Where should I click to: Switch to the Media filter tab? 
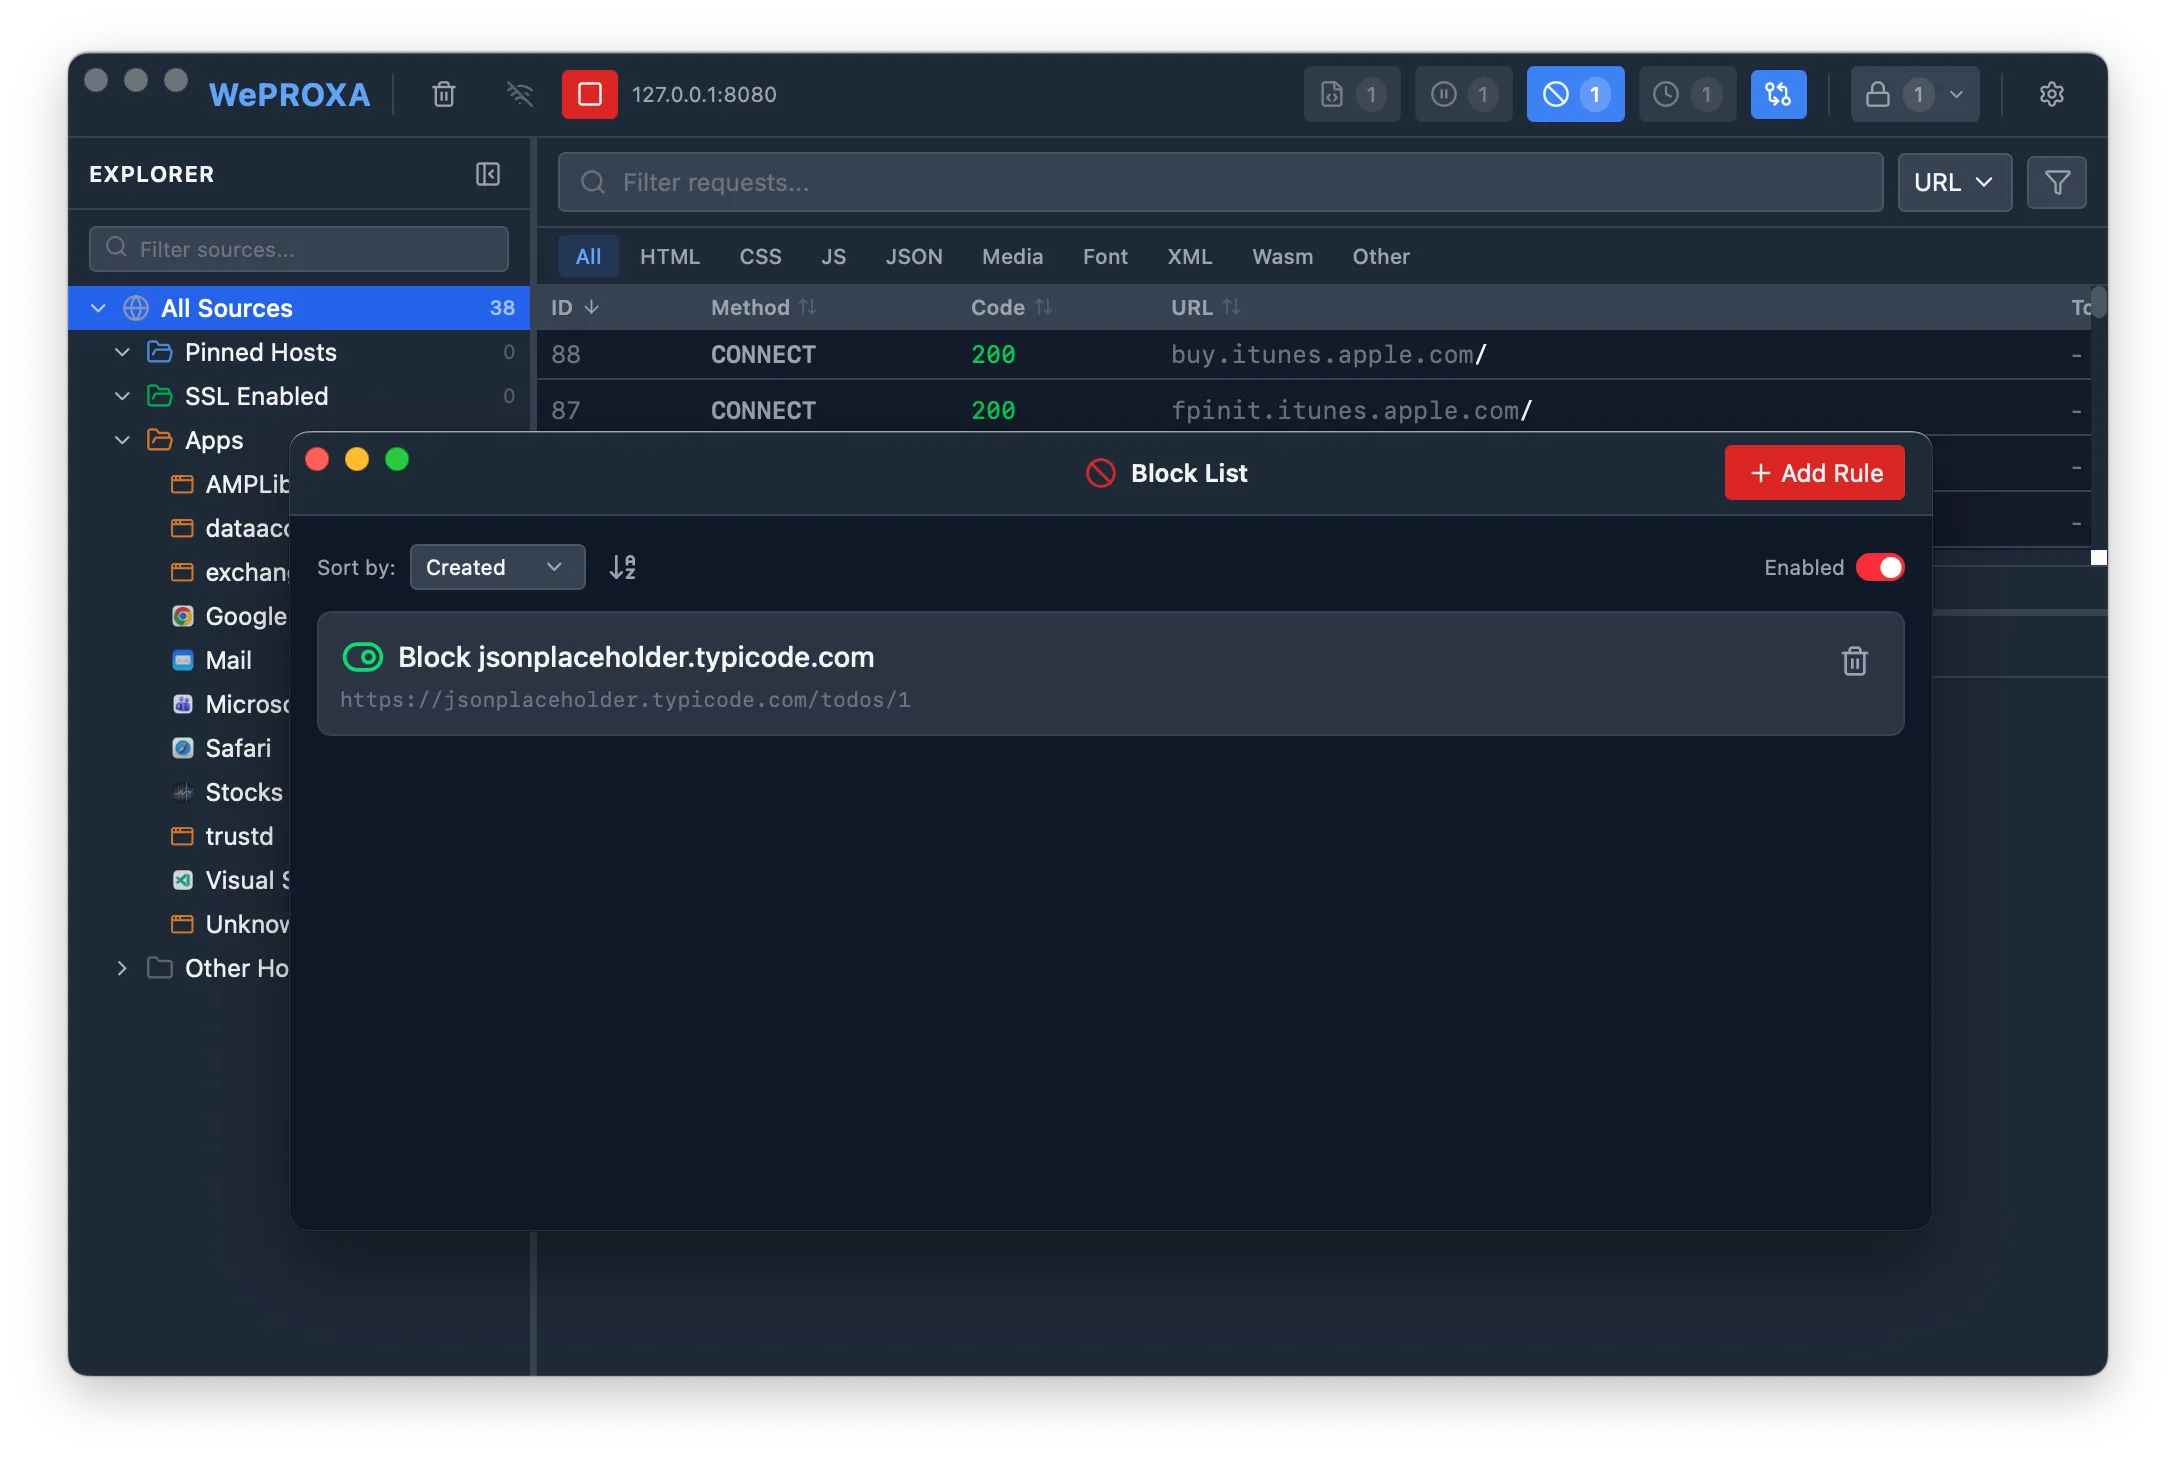pos(1012,256)
